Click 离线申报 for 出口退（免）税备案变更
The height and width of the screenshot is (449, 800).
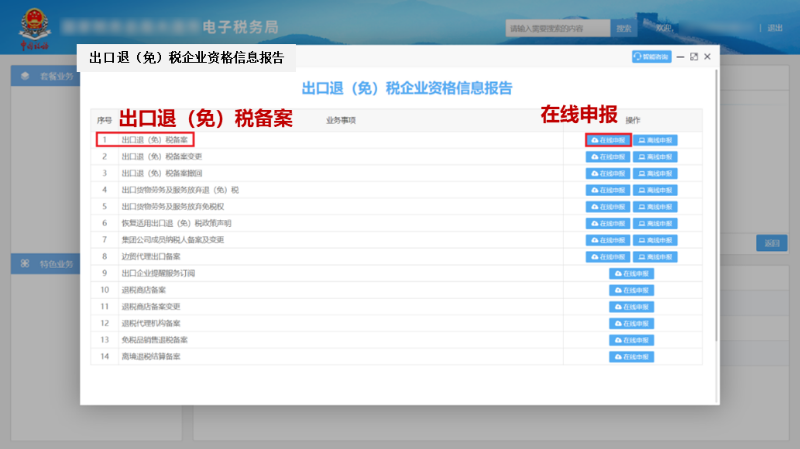point(655,157)
